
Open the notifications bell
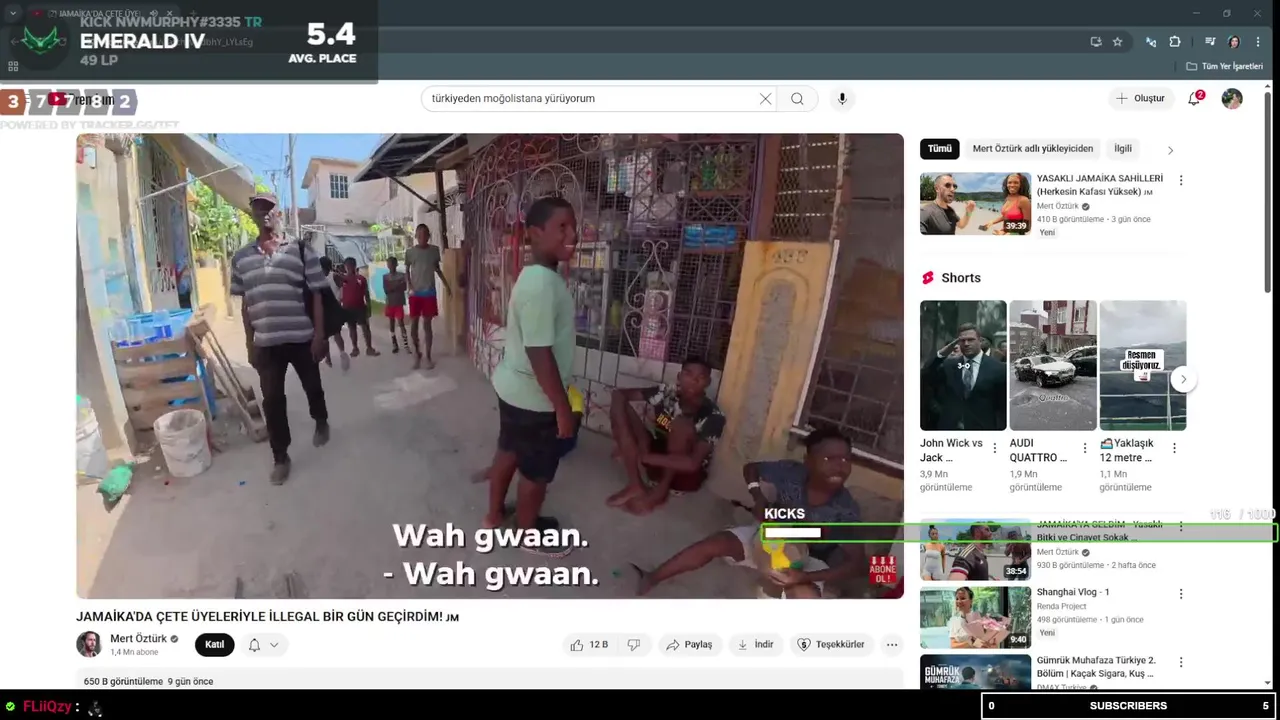1194,98
